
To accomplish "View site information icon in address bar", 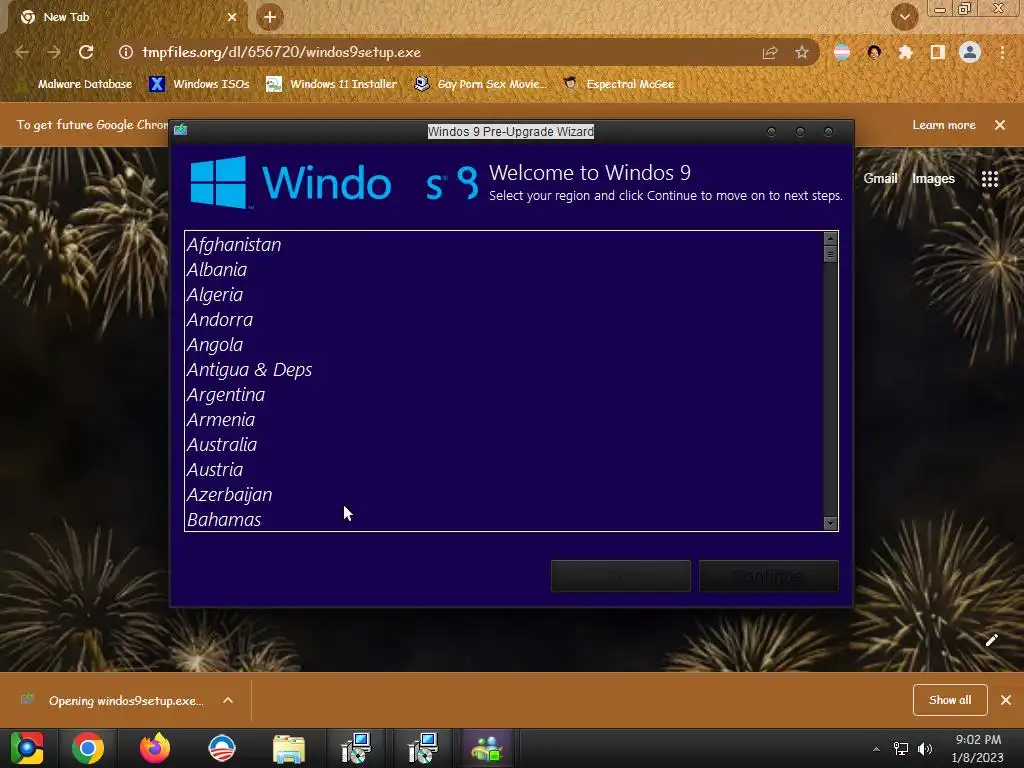I will (x=125, y=52).
